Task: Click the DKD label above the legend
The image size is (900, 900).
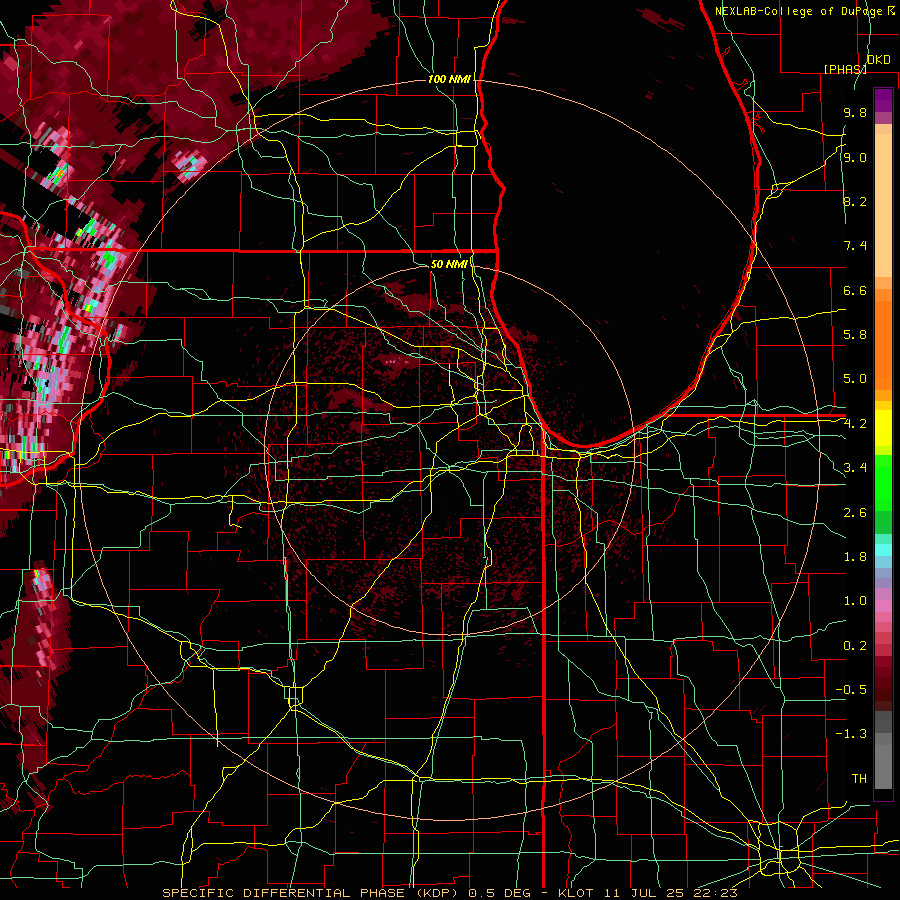Action: point(878,60)
